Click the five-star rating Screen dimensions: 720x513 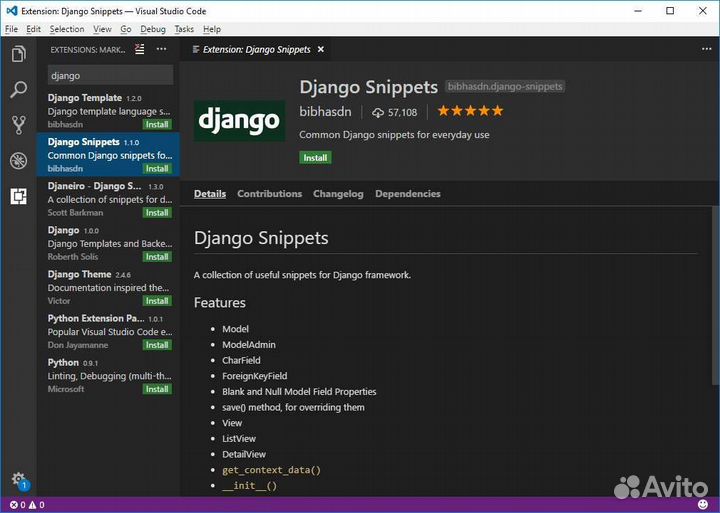coord(470,112)
